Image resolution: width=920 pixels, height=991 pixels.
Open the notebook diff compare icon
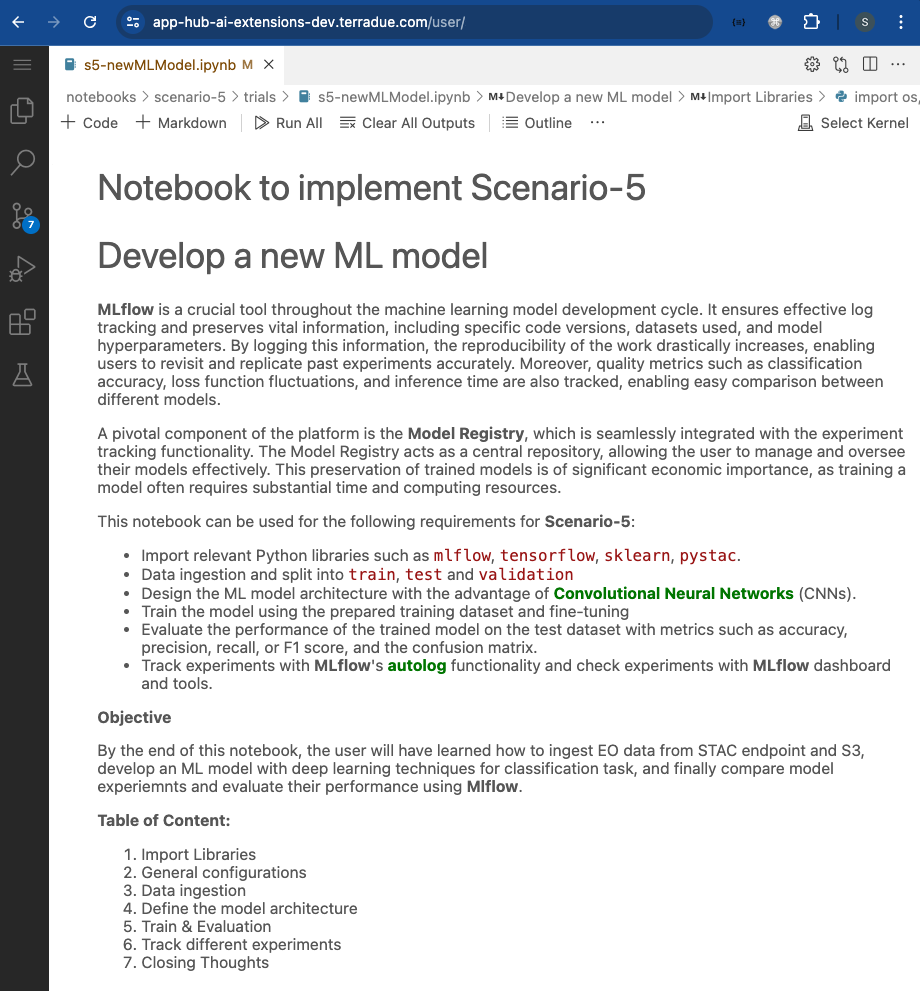tap(841, 64)
